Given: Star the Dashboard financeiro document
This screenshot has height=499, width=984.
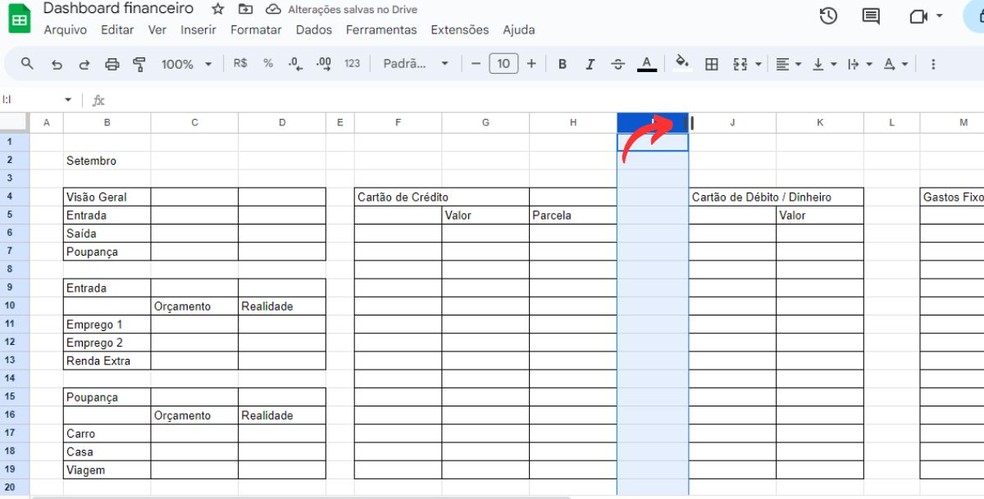Looking at the screenshot, I should point(218,9).
